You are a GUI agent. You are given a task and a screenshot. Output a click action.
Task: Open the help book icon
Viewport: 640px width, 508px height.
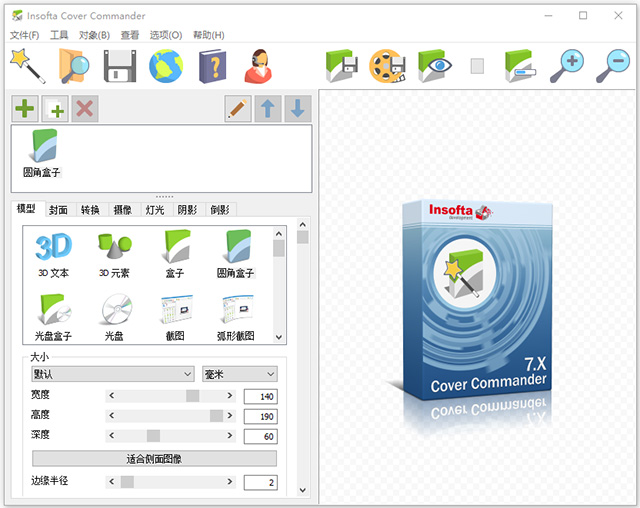click(x=213, y=66)
